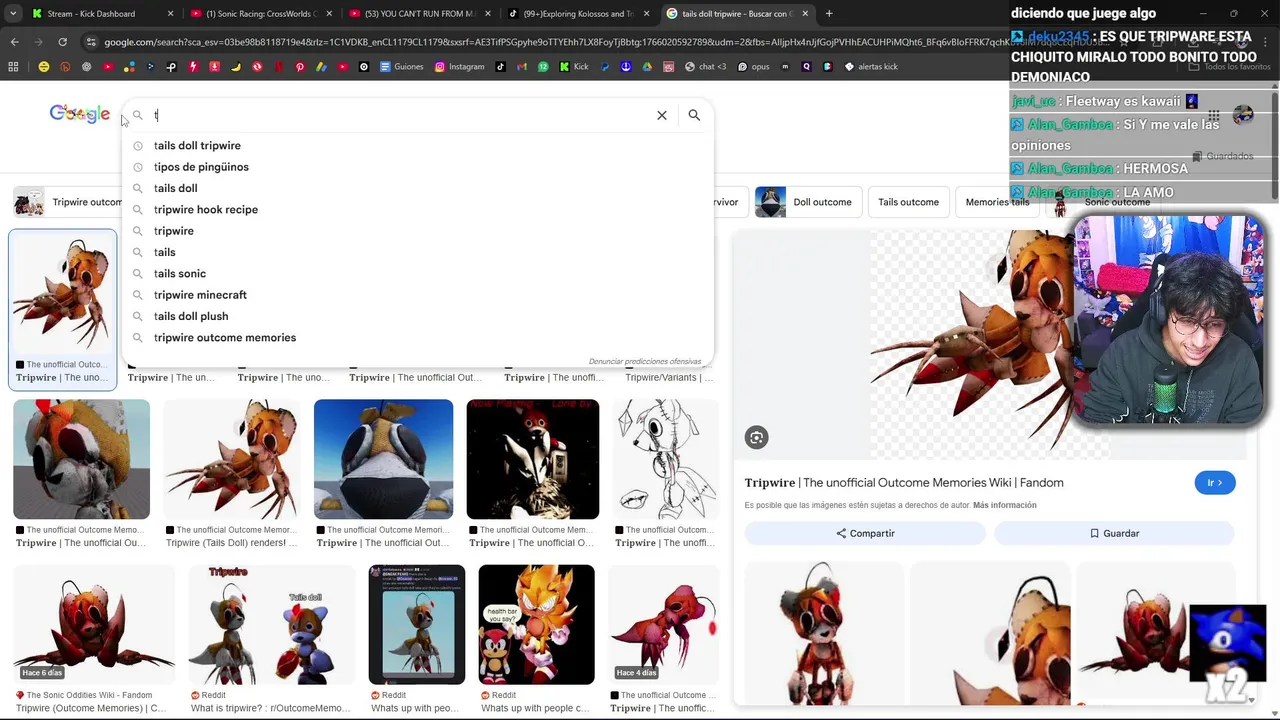The height and width of the screenshot is (720, 1280).
Task: Open the opus bookmark
Action: pos(755,67)
